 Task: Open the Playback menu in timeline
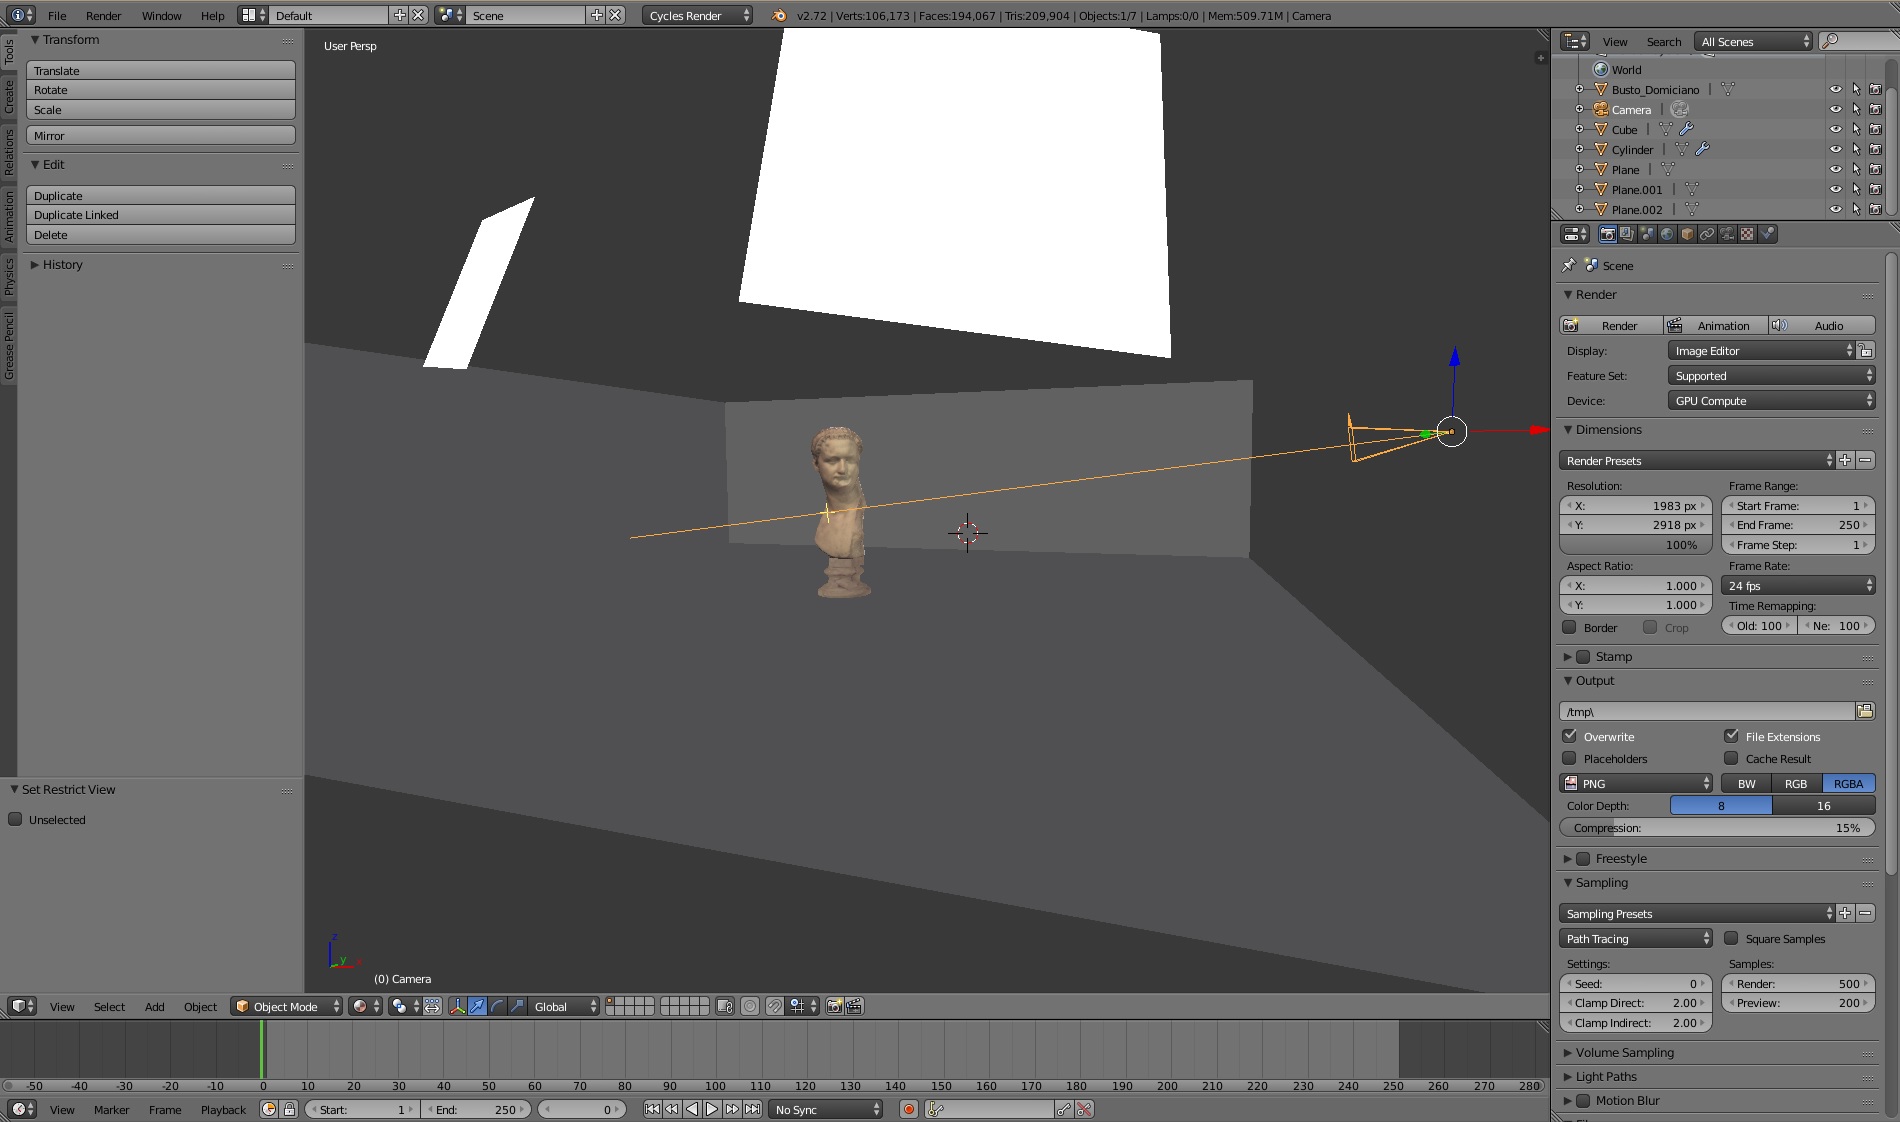click(223, 1109)
